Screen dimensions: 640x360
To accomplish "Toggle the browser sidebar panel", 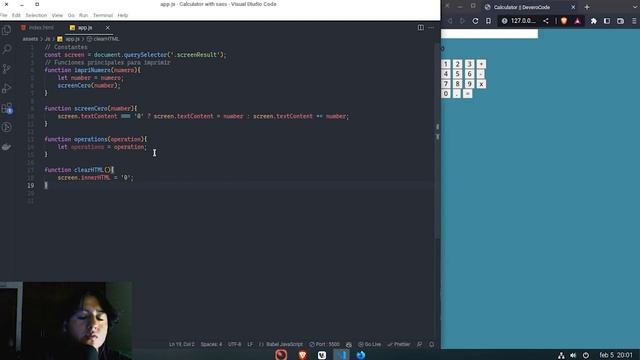I will tap(607, 21).
